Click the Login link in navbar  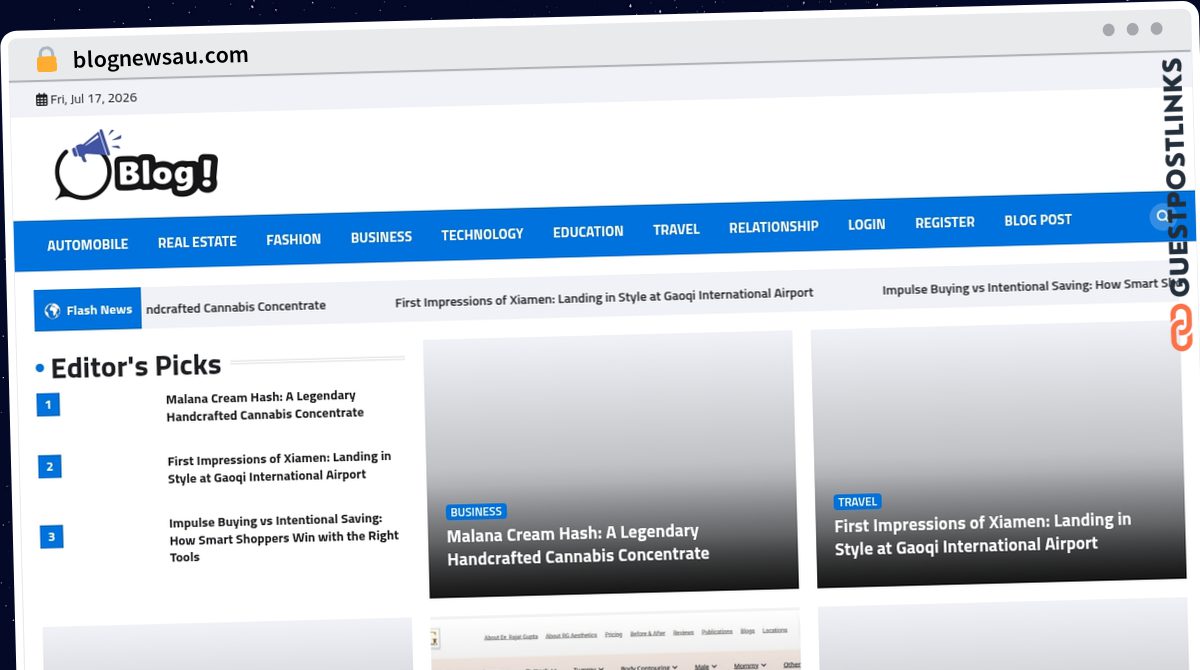click(x=866, y=224)
